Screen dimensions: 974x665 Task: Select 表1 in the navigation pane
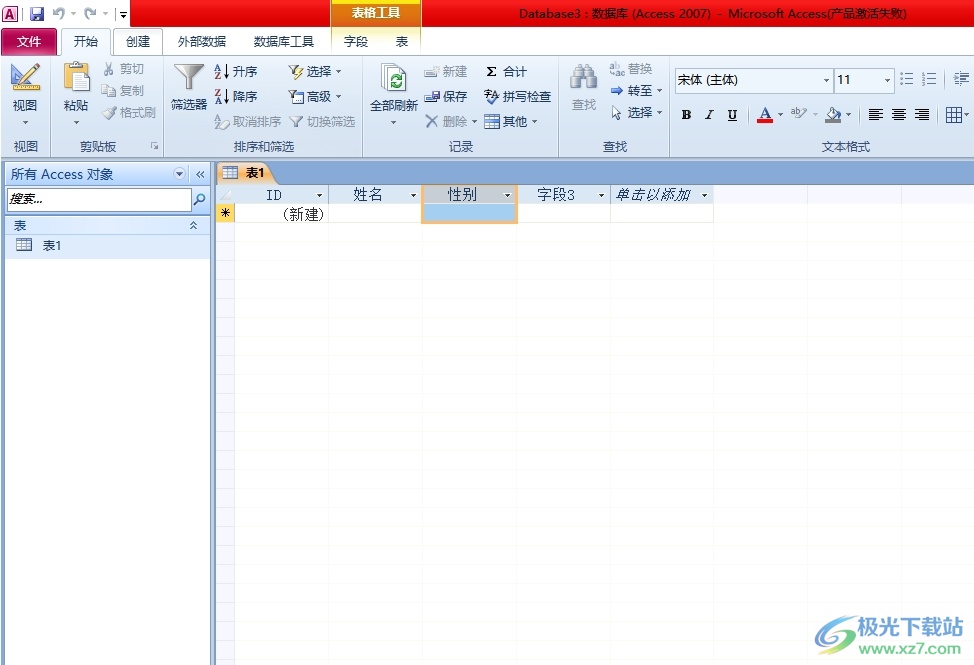107,245
